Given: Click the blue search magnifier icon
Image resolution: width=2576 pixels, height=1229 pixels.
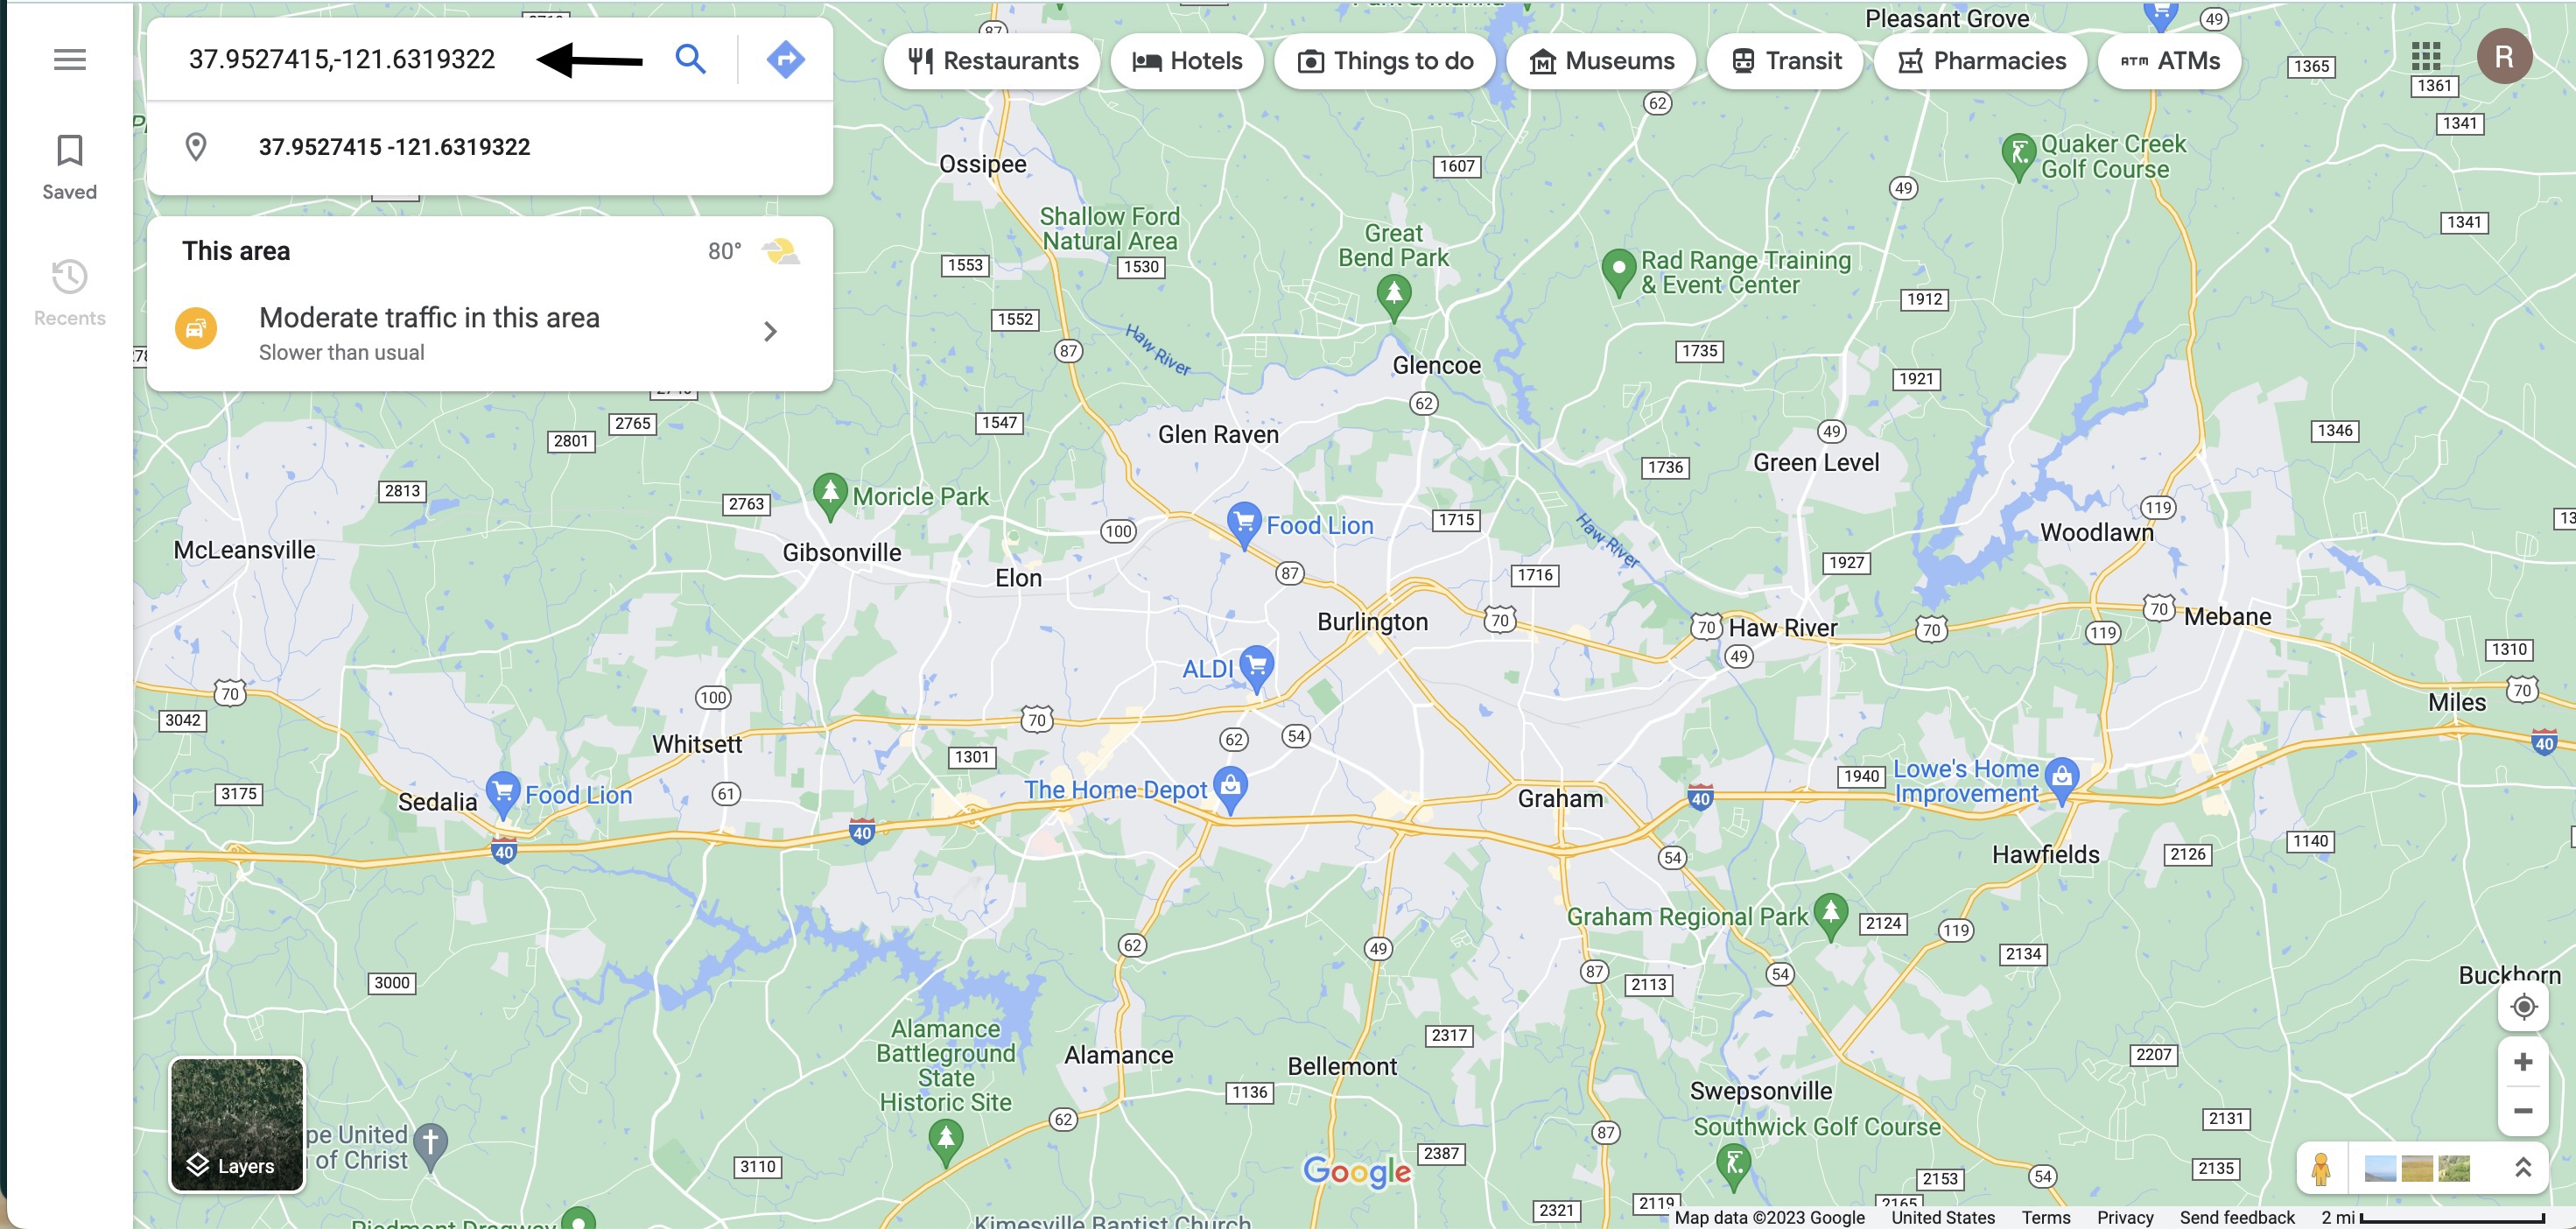Looking at the screenshot, I should point(690,59).
